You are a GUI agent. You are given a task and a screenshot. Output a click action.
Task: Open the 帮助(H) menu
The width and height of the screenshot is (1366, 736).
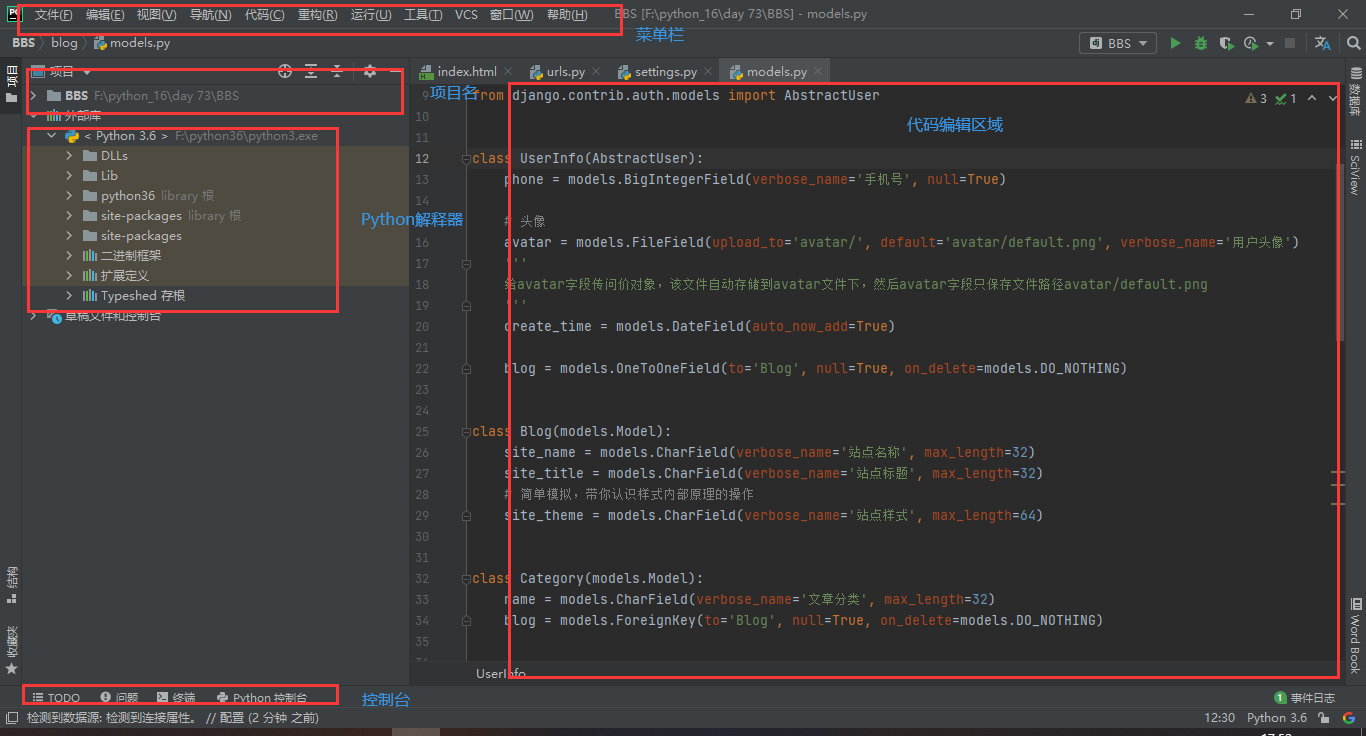(x=567, y=15)
